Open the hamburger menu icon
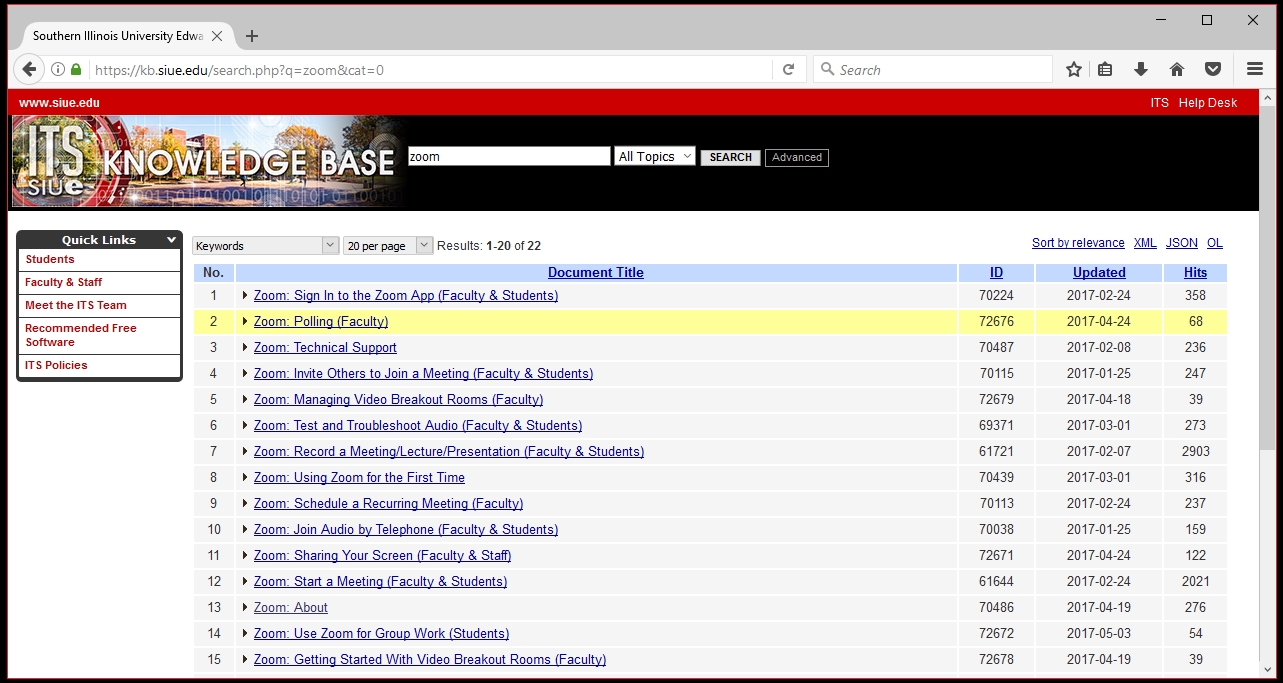 (1255, 69)
